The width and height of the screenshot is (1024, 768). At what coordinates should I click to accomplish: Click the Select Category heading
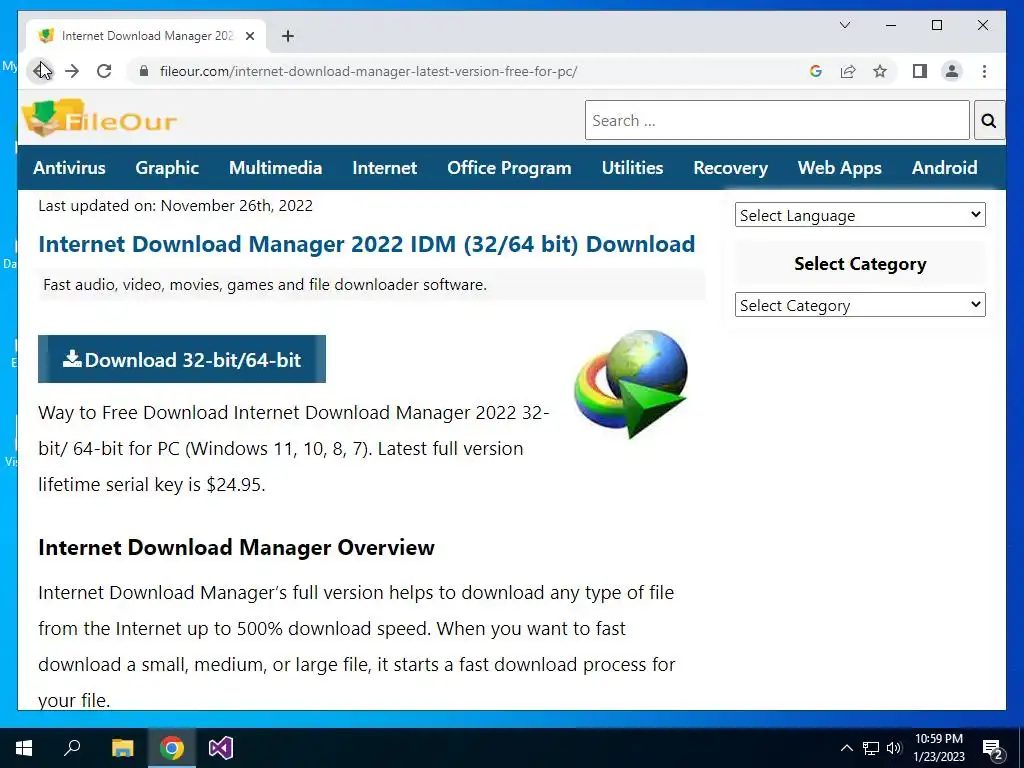[860, 264]
